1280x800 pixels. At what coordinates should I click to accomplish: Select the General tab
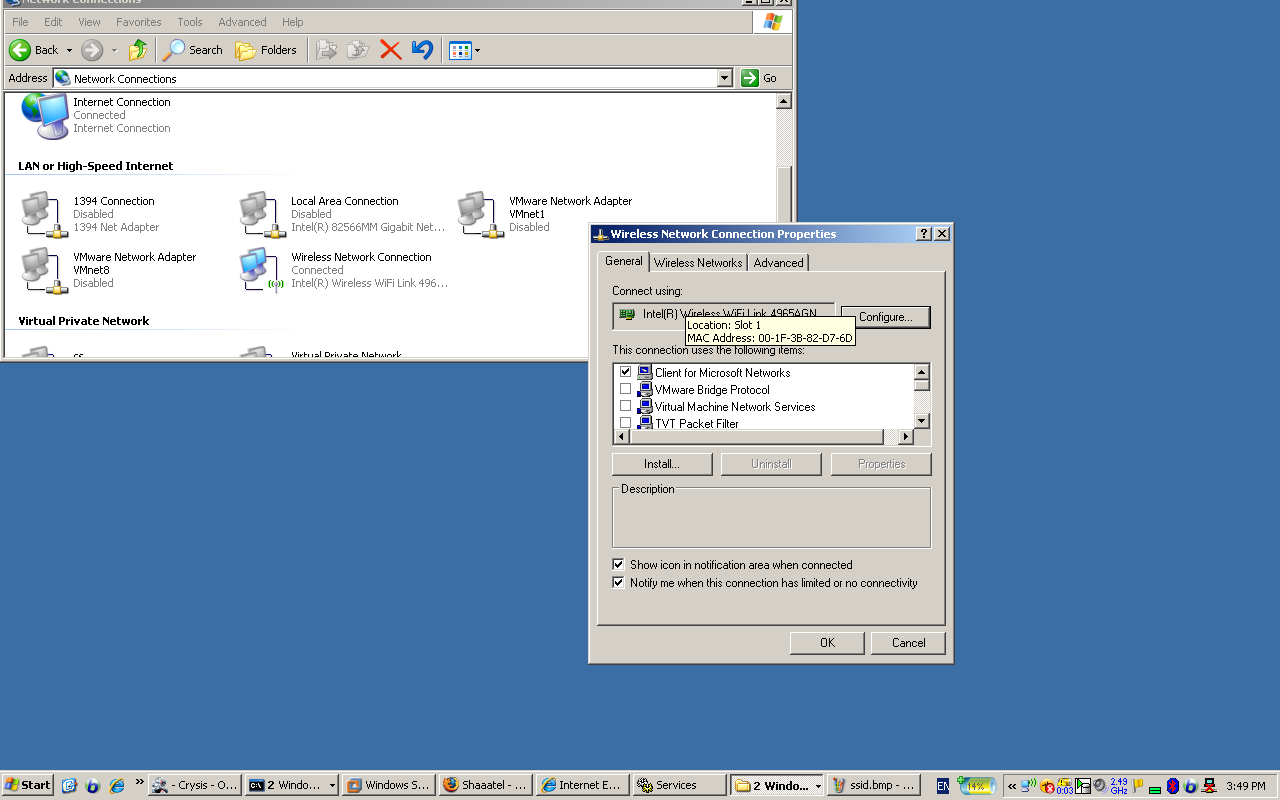click(623, 261)
